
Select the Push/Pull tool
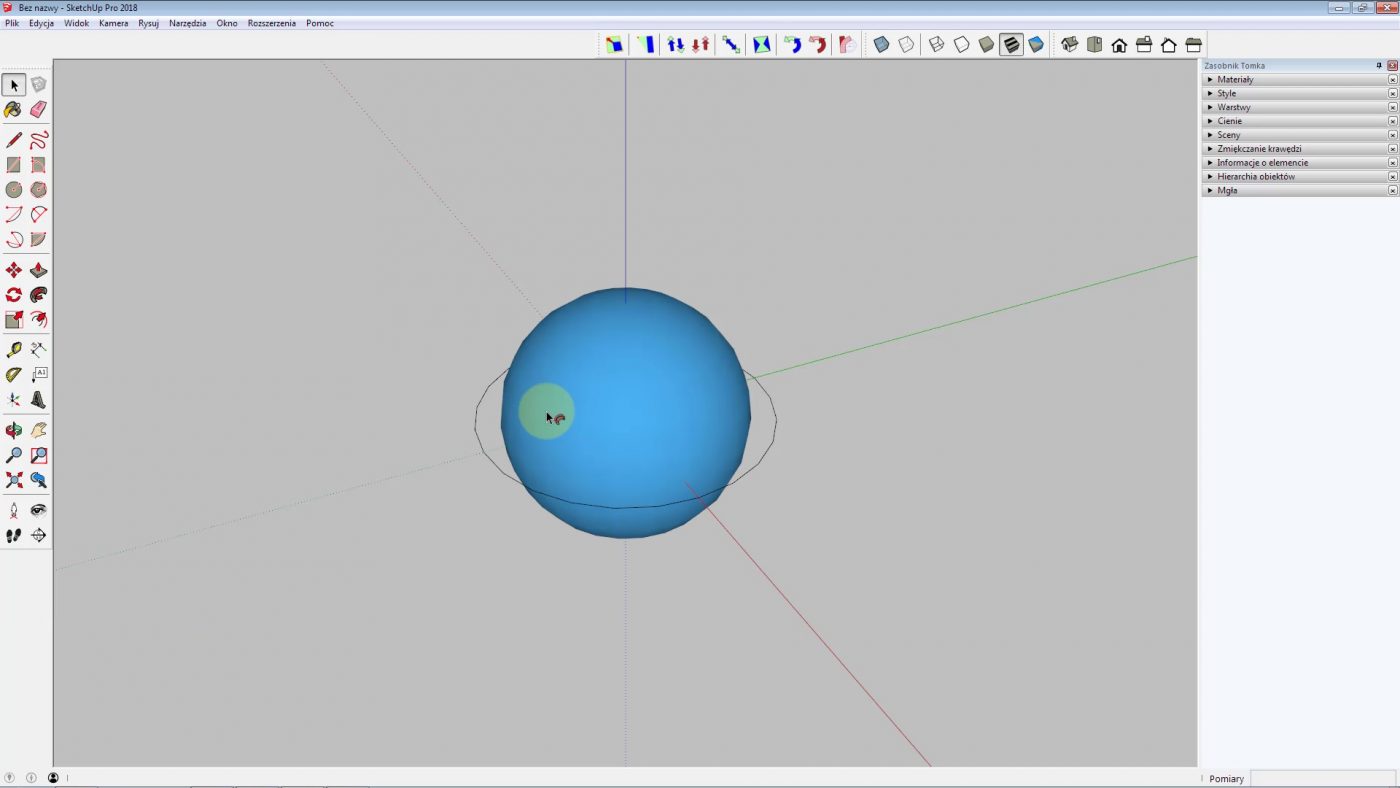(38, 269)
